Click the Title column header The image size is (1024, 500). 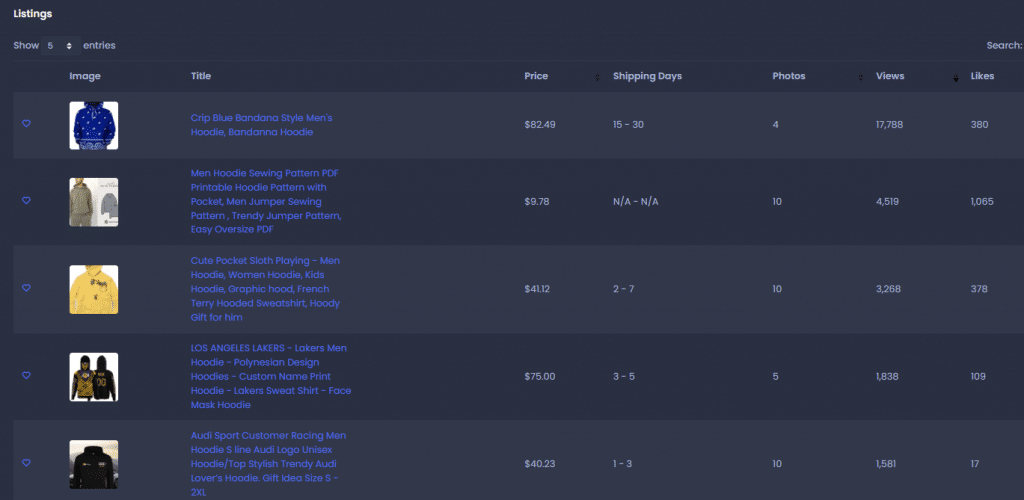coord(200,76)
